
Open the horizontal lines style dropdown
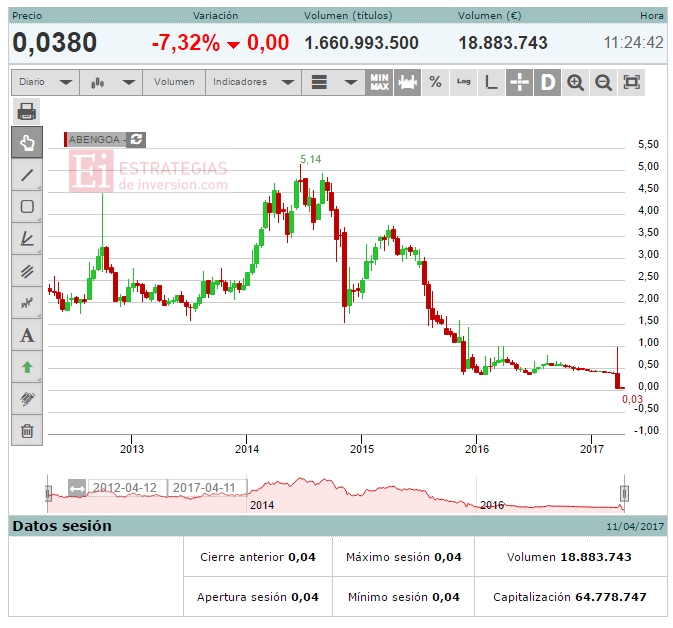tap(334, 82)
